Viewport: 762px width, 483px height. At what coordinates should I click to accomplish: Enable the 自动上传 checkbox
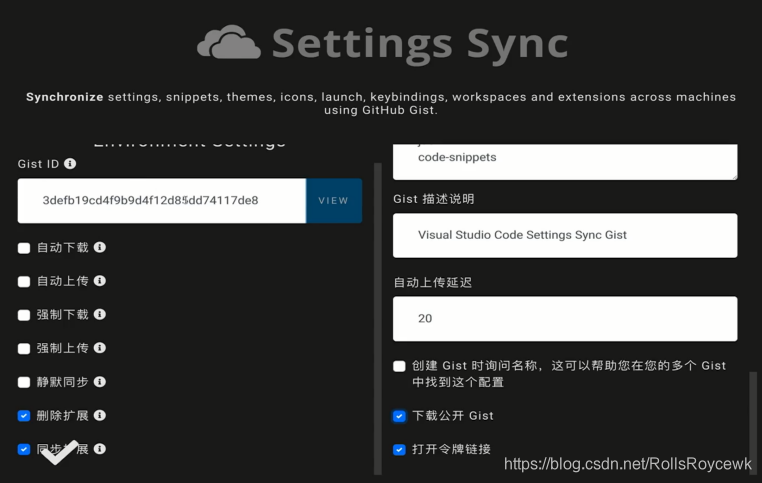(24, 282)
